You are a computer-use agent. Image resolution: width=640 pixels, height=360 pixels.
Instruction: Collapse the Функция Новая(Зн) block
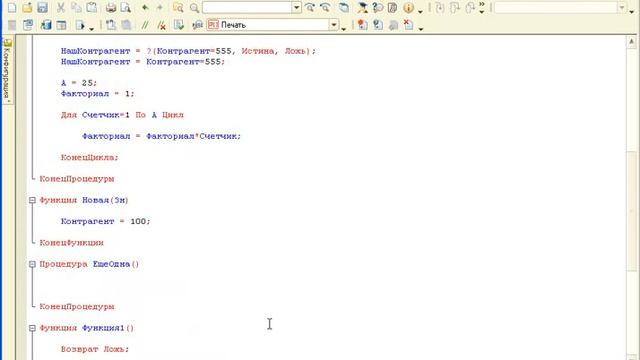(32, 200)
